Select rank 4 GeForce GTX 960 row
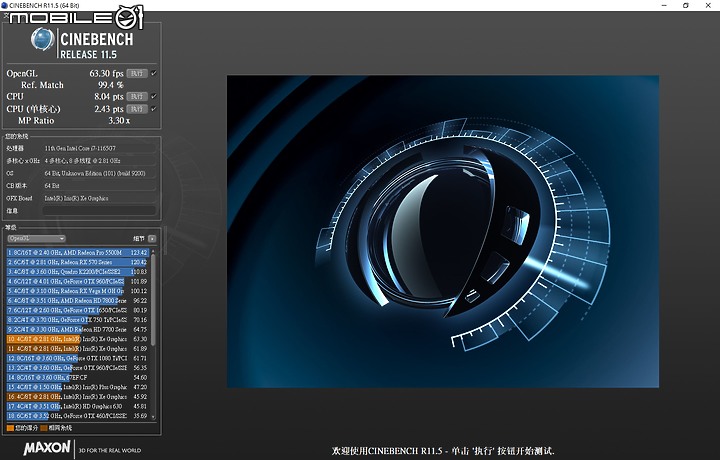720x460 pixels. (x=78, y=281)
